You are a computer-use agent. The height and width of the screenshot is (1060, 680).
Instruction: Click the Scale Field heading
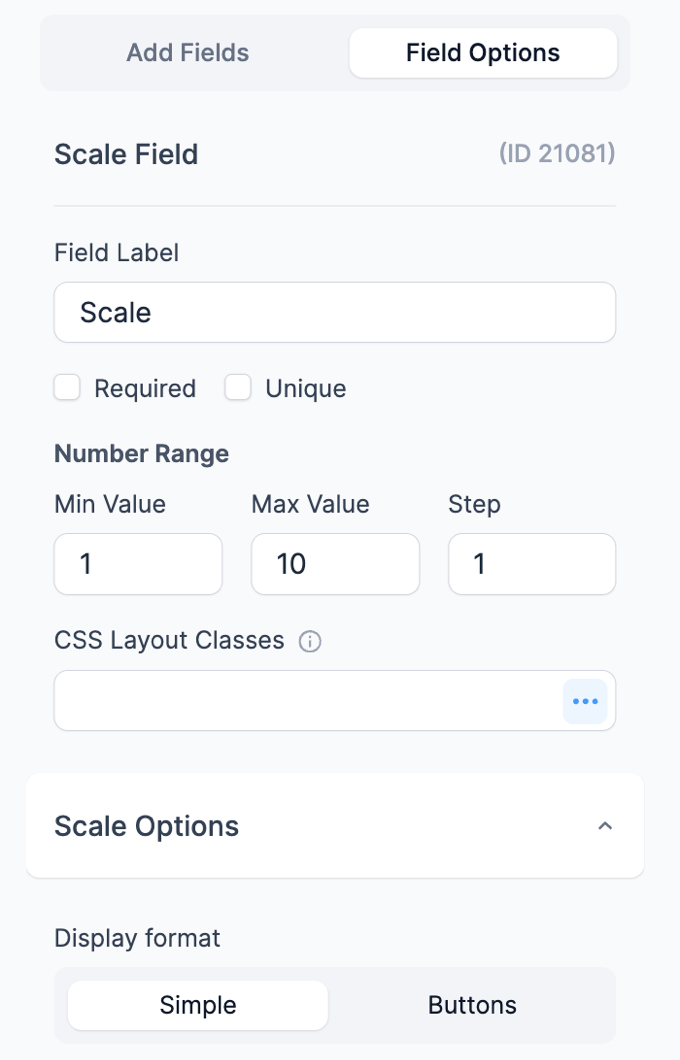tap(126, 154)
